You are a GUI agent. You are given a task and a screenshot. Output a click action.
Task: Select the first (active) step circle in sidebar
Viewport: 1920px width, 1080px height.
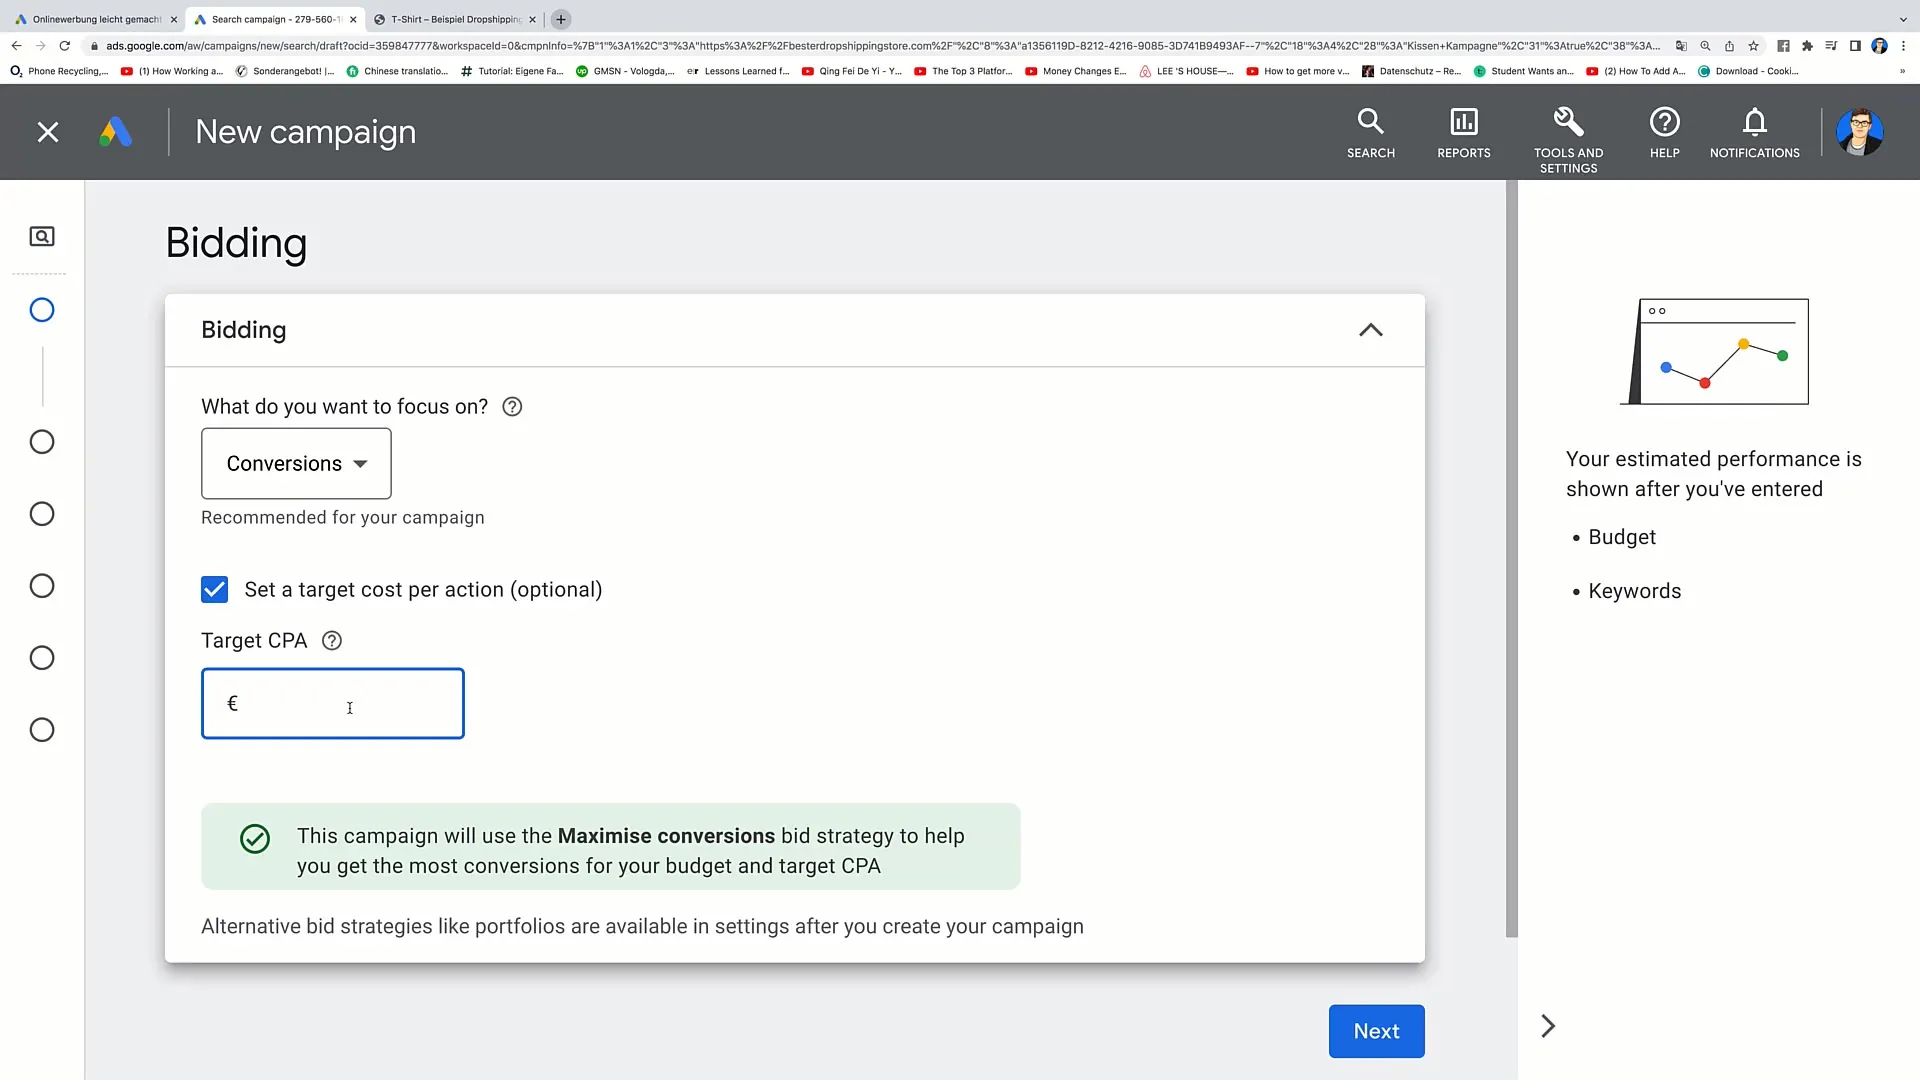(x=42, y=310)
